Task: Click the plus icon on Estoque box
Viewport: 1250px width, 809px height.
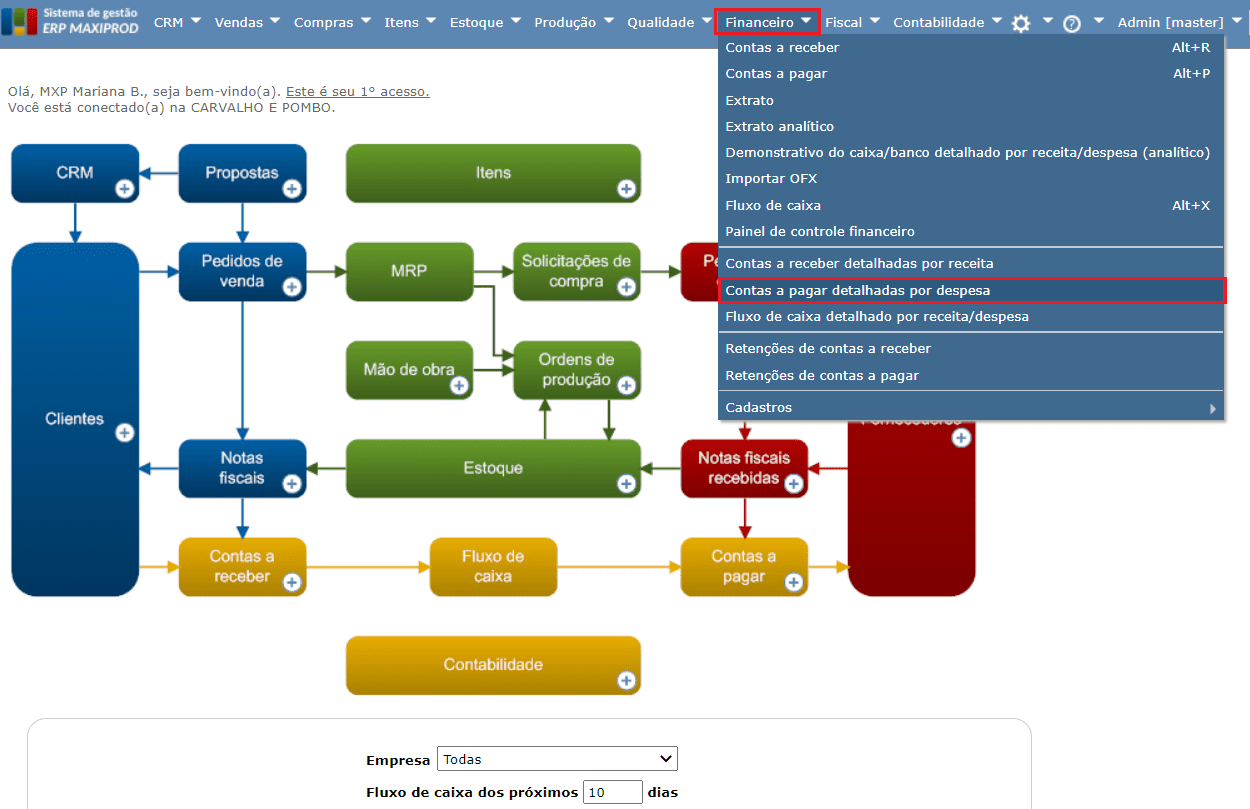Action: (626, 484)
